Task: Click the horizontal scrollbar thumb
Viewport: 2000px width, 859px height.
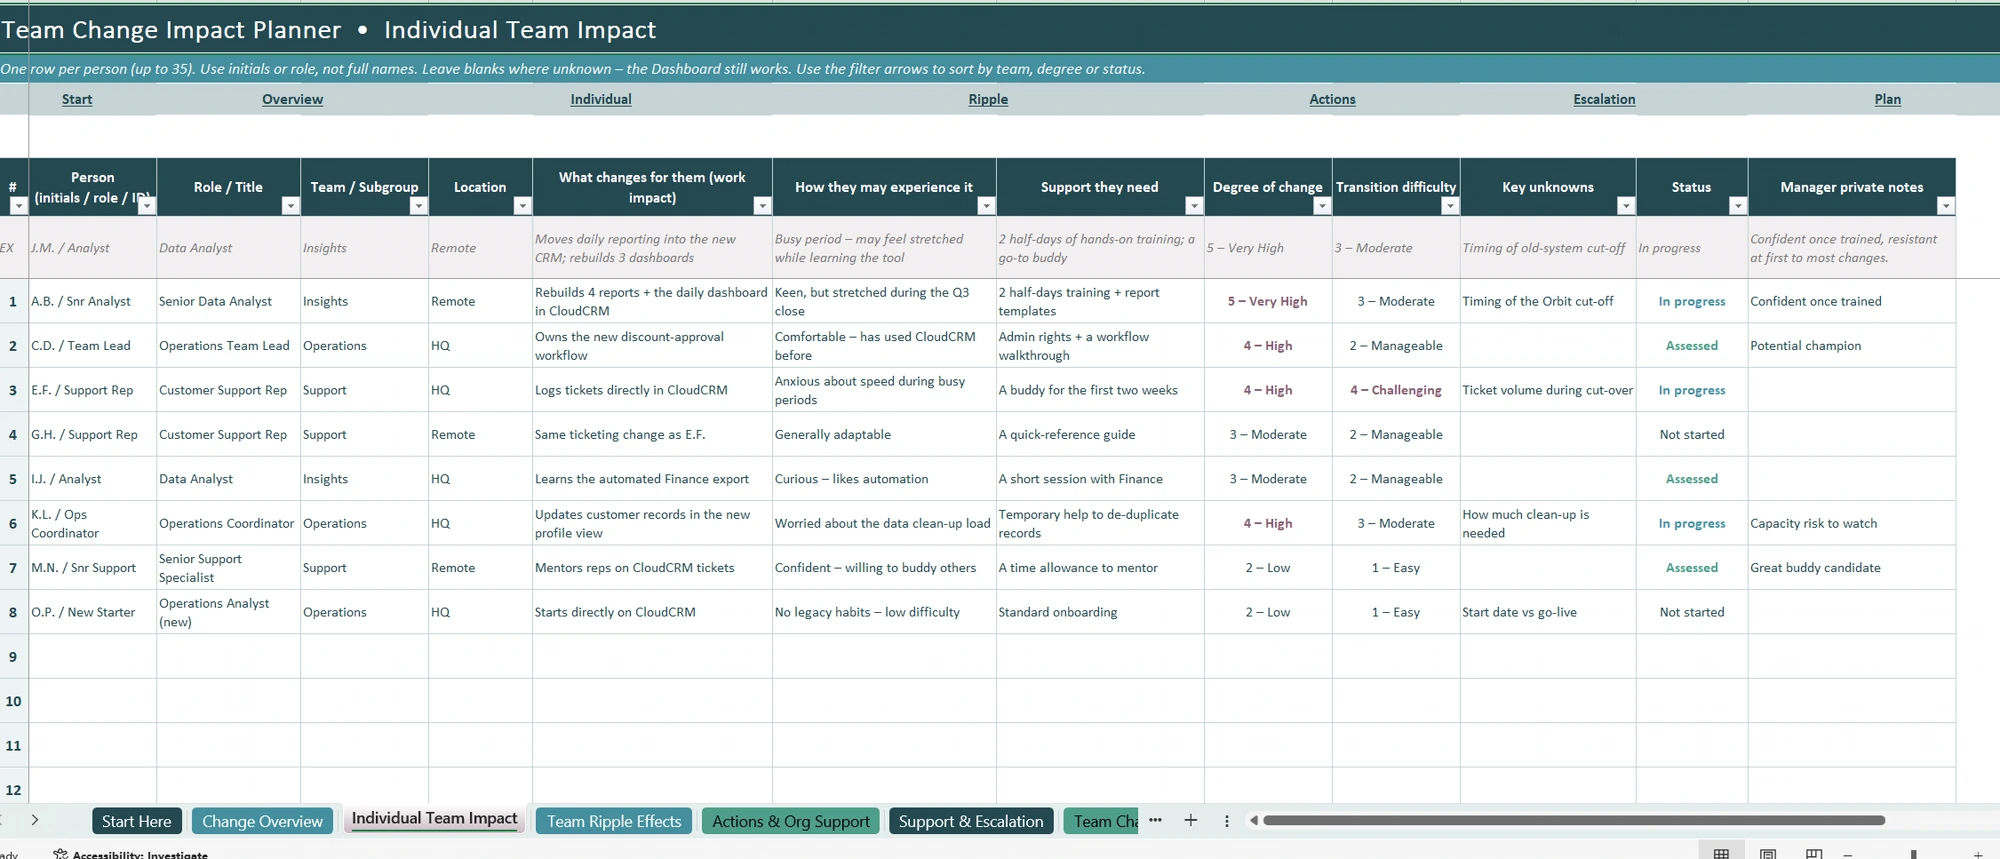Action: click(x=1574, y=821)
